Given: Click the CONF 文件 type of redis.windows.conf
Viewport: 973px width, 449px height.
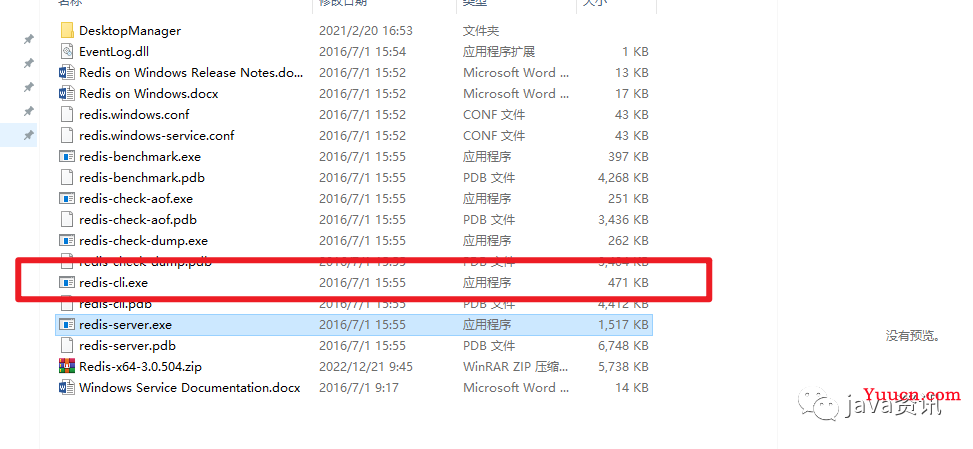Looking at the screenshot, I should point(494,115).
